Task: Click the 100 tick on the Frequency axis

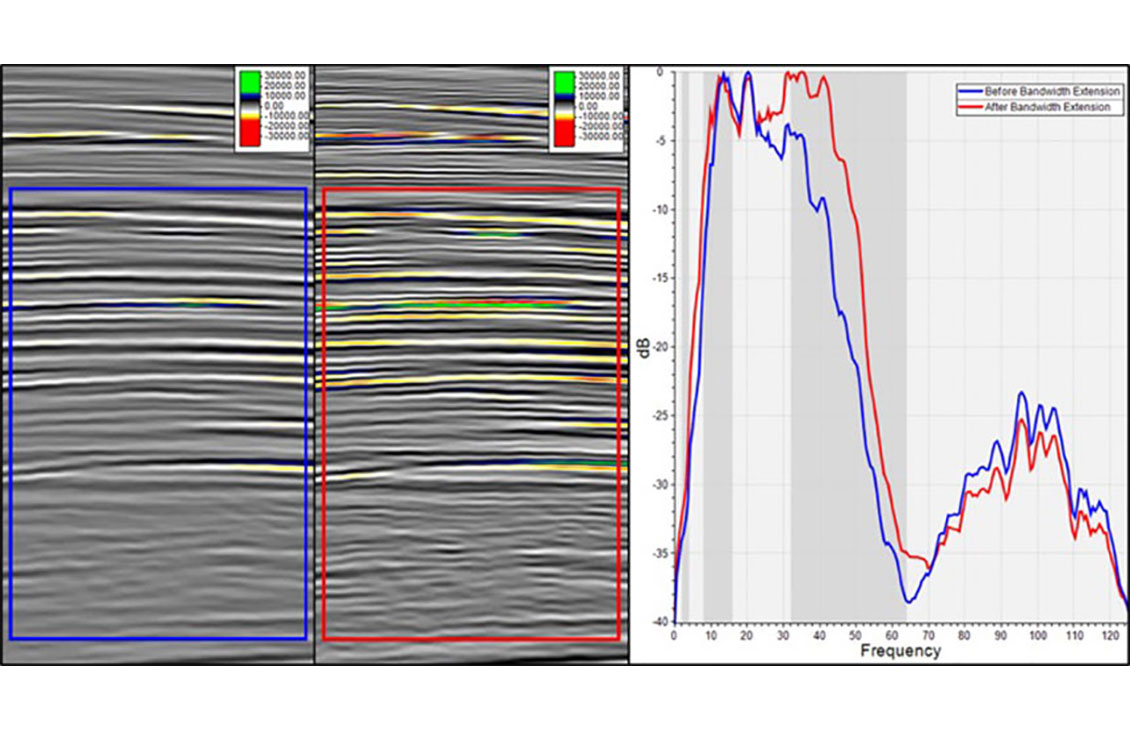Action: 1038,635
